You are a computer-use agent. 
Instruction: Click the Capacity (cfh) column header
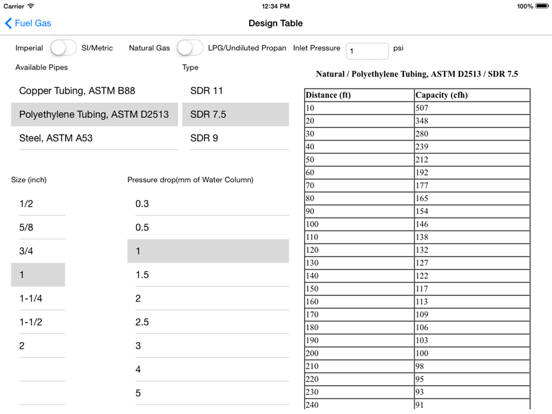pos(472,95)
